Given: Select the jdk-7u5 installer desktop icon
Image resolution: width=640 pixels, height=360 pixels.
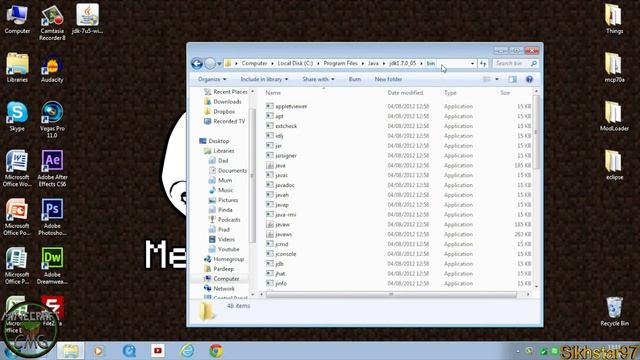Looking at the screenshot, I should click(87, 19).
